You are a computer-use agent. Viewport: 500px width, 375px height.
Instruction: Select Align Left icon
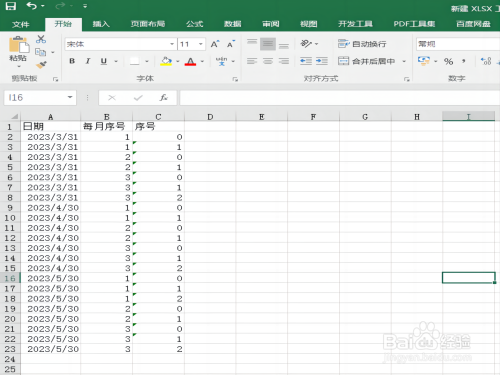pyautogui.click(x=252, y=61)
